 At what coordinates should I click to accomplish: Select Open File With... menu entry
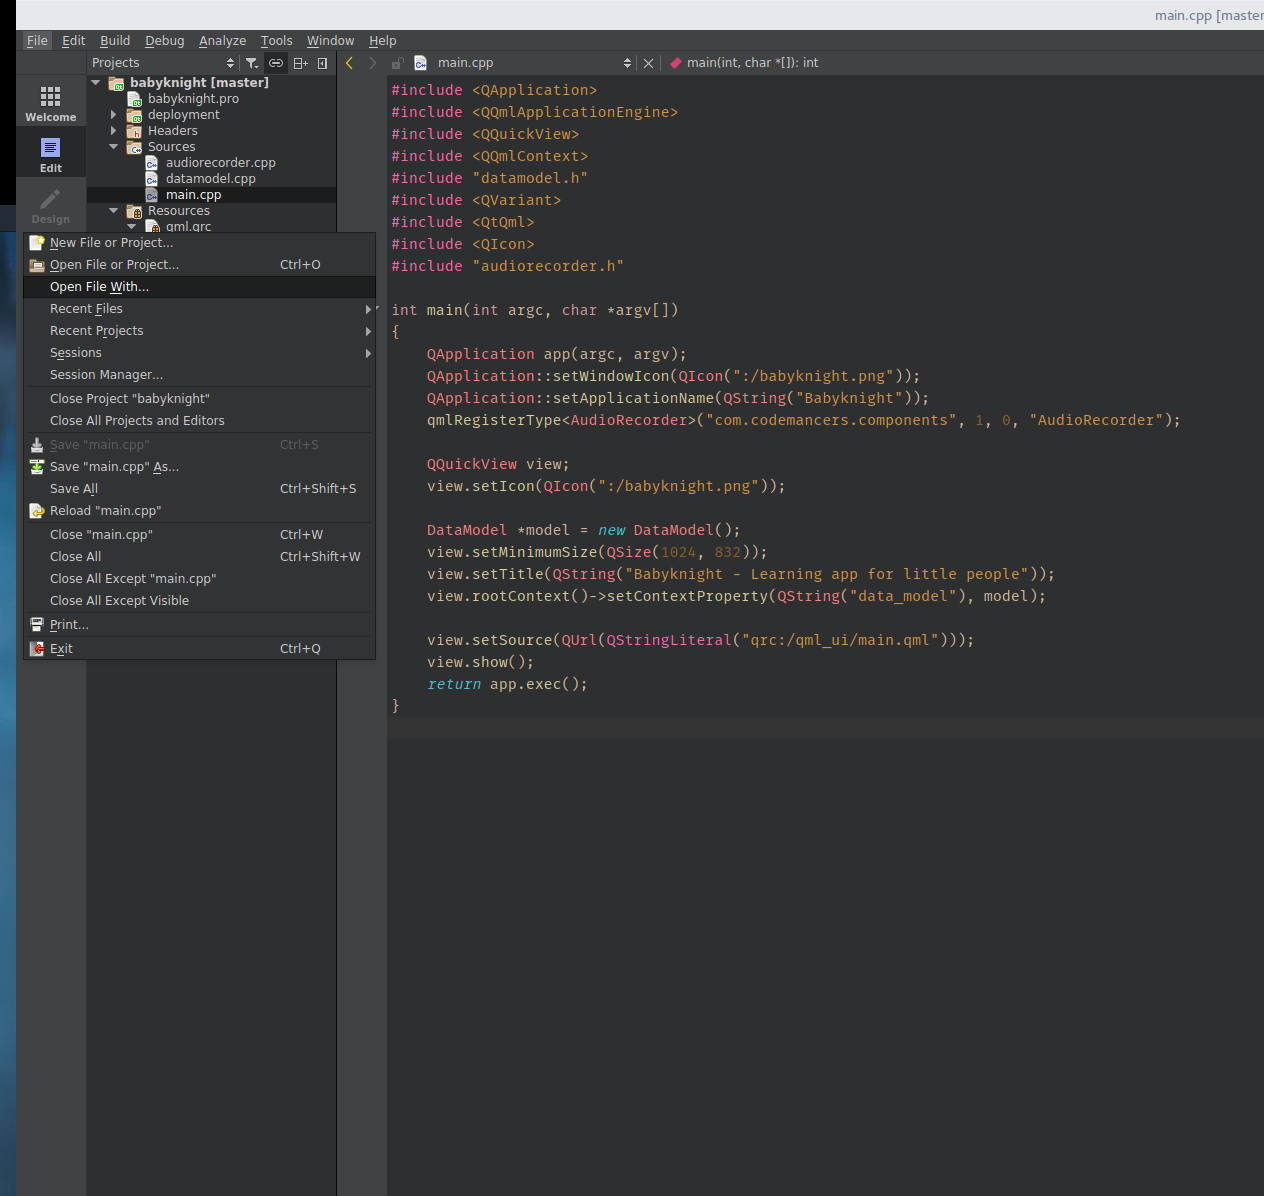(99, 287)
